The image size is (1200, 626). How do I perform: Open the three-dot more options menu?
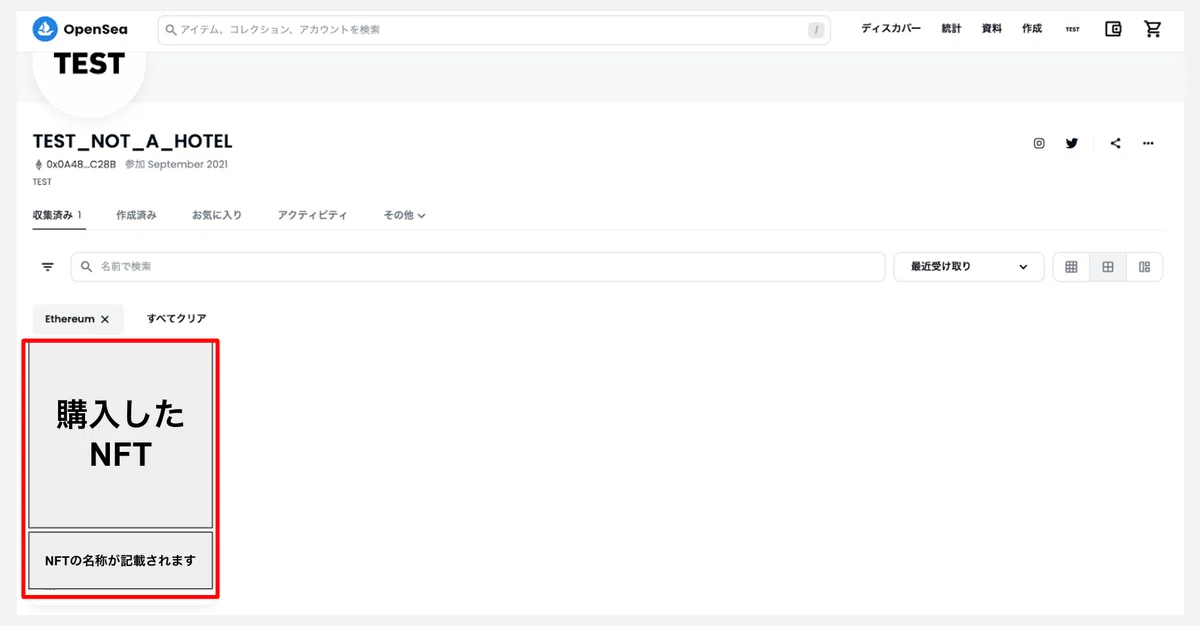coord(1148,143)
